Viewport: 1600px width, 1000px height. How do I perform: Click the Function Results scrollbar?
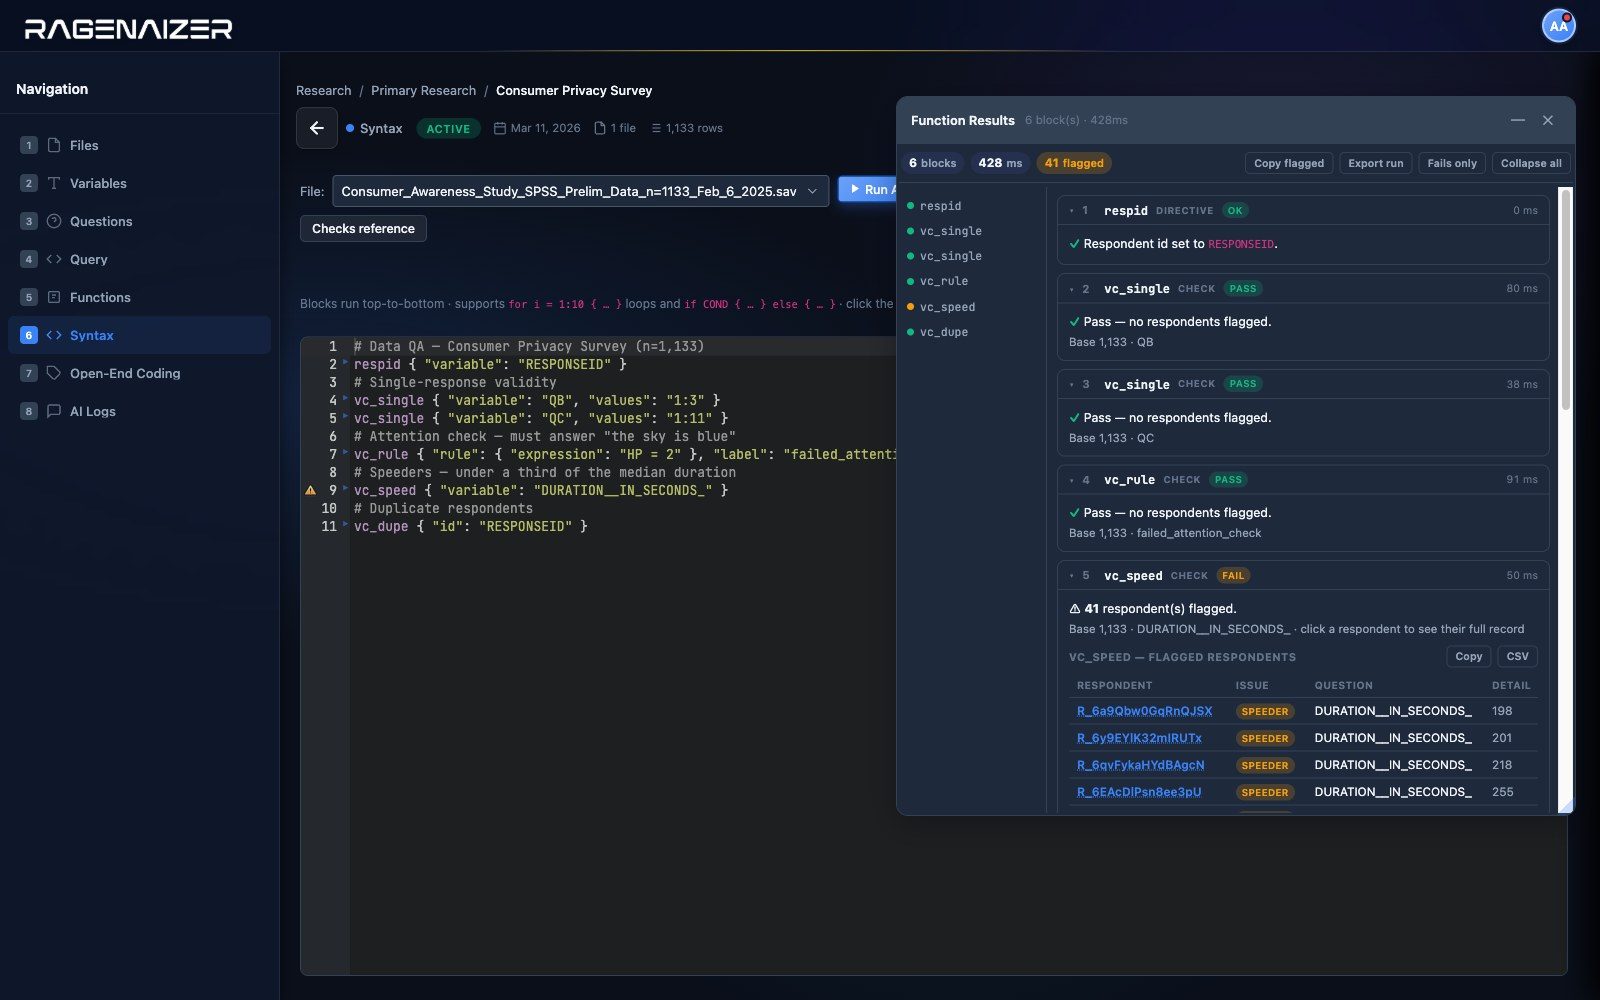coord(1565,300)
